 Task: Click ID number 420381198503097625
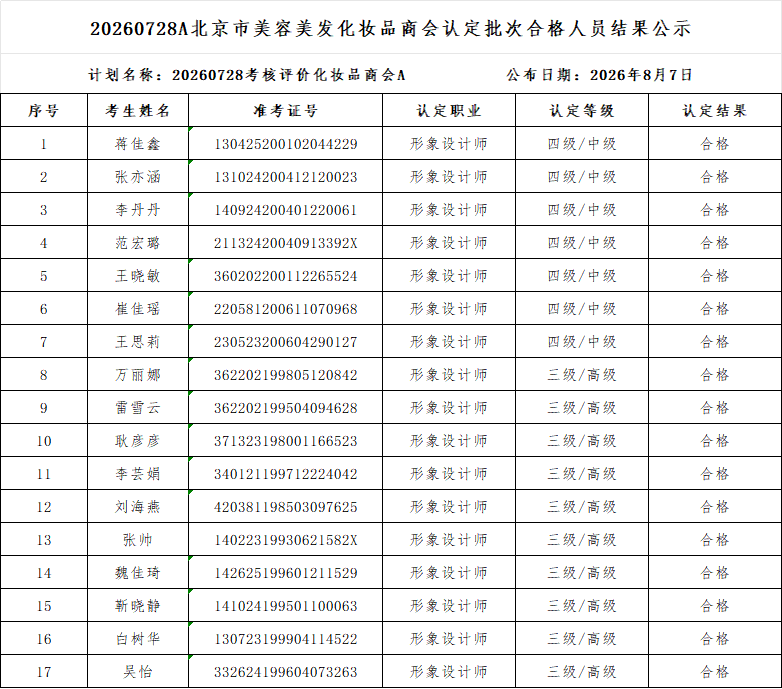tap(285, 507)
